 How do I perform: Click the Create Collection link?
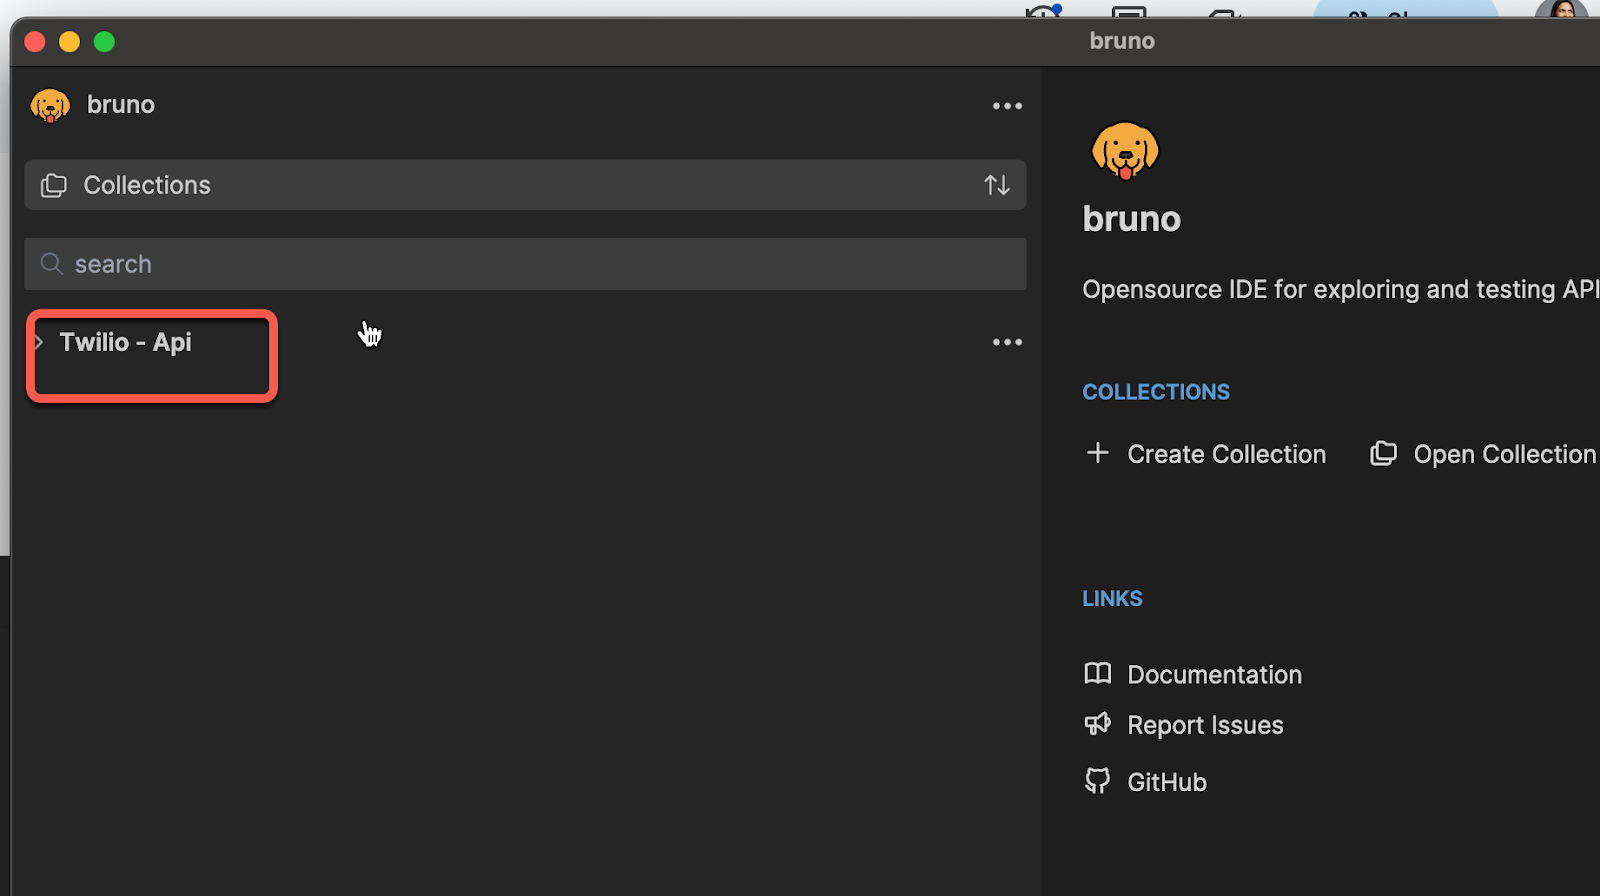click(1226, 454)
